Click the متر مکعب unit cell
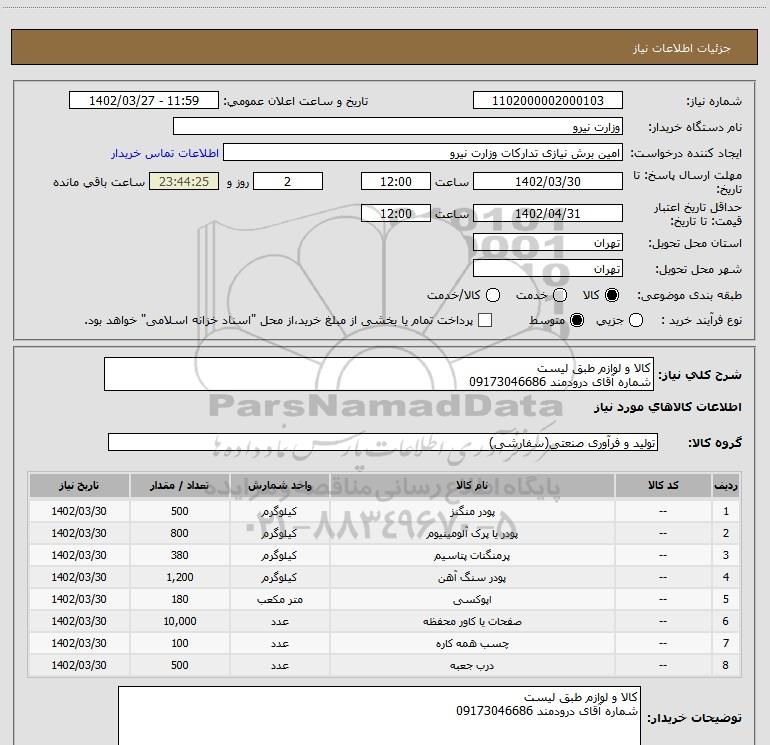Image resolution: width=770 pixels, height=745 pixels. click(279, 600)
